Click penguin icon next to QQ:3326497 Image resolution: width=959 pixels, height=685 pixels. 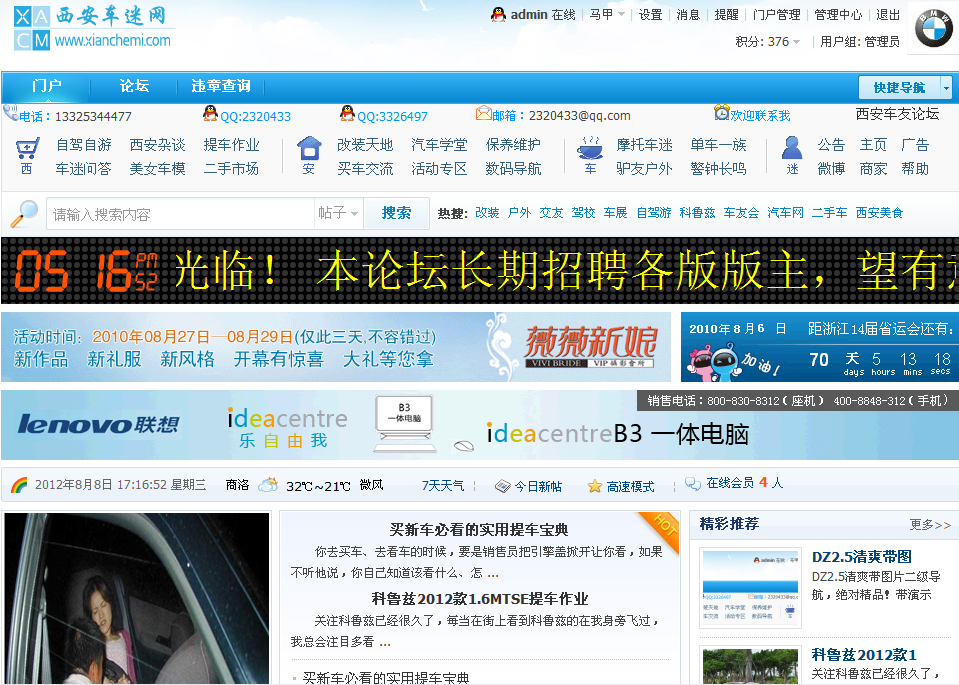point(347,113)
